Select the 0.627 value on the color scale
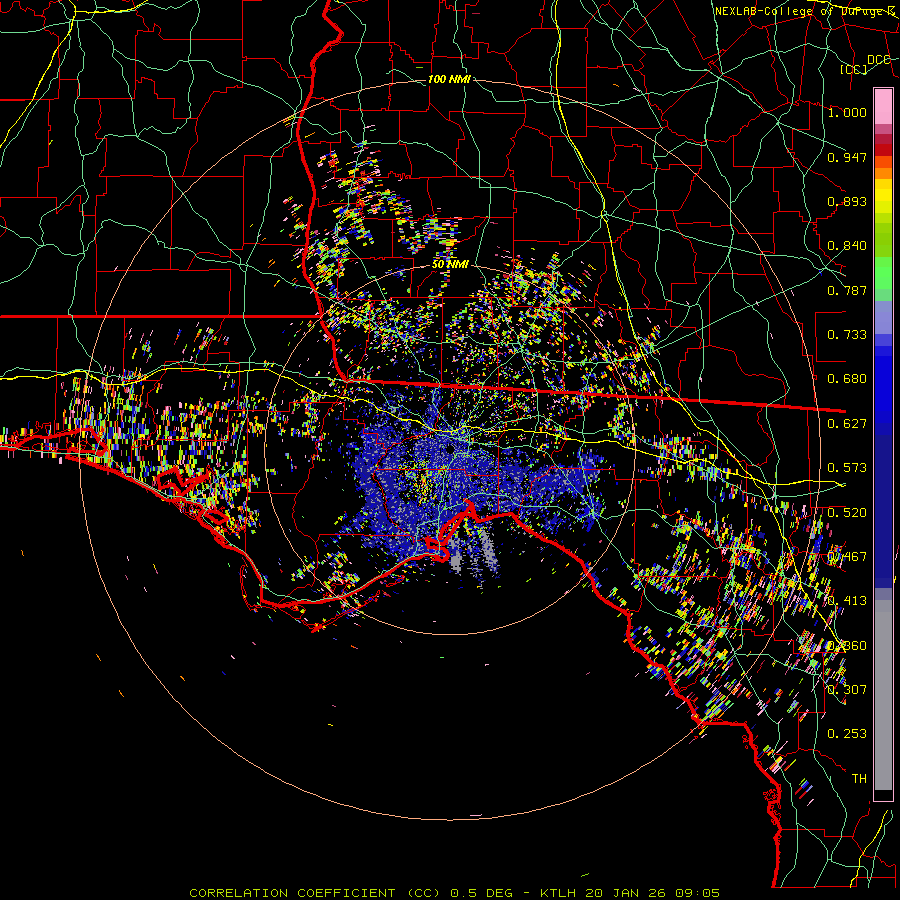900x900 pixels. [x=847, y=424]
